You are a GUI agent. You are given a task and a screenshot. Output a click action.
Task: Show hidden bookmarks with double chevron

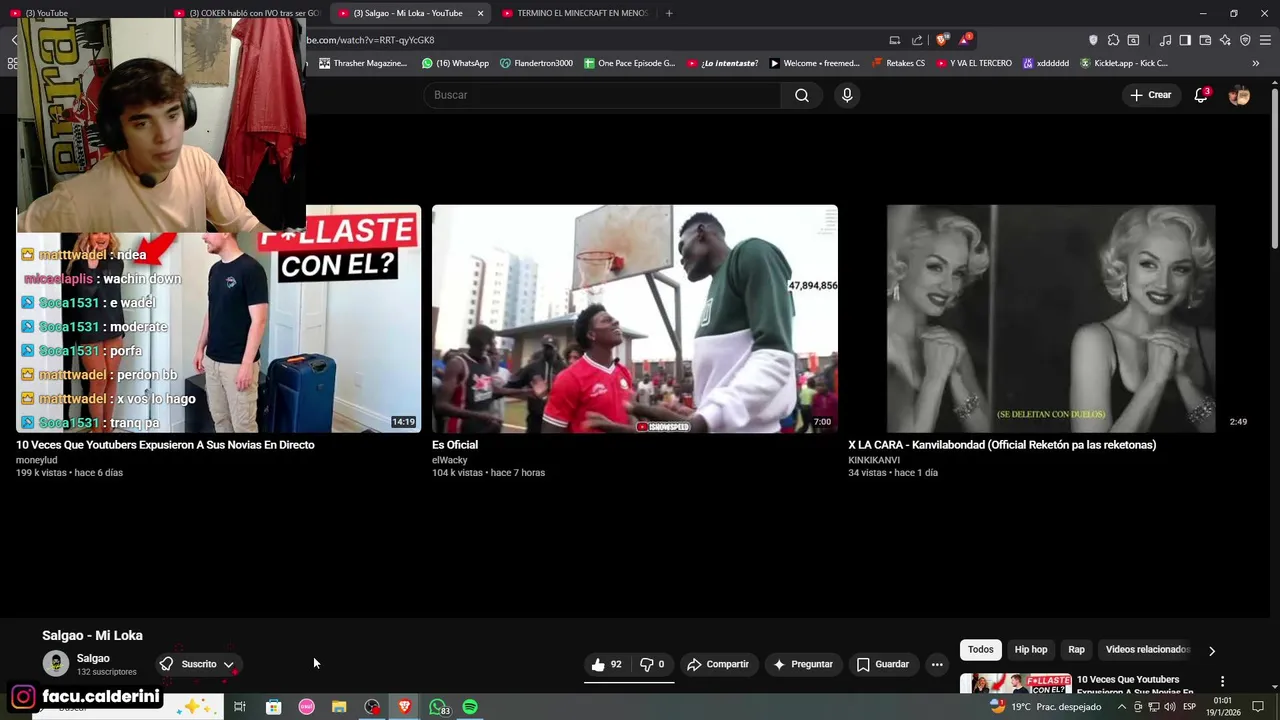[1255, 63]
